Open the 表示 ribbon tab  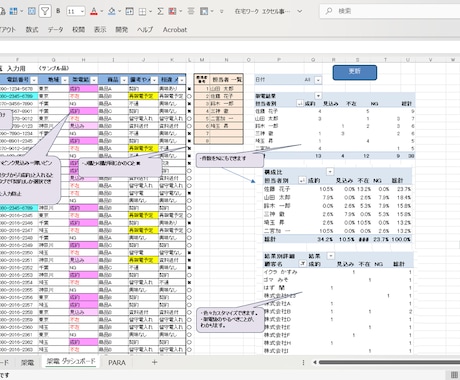100,30
